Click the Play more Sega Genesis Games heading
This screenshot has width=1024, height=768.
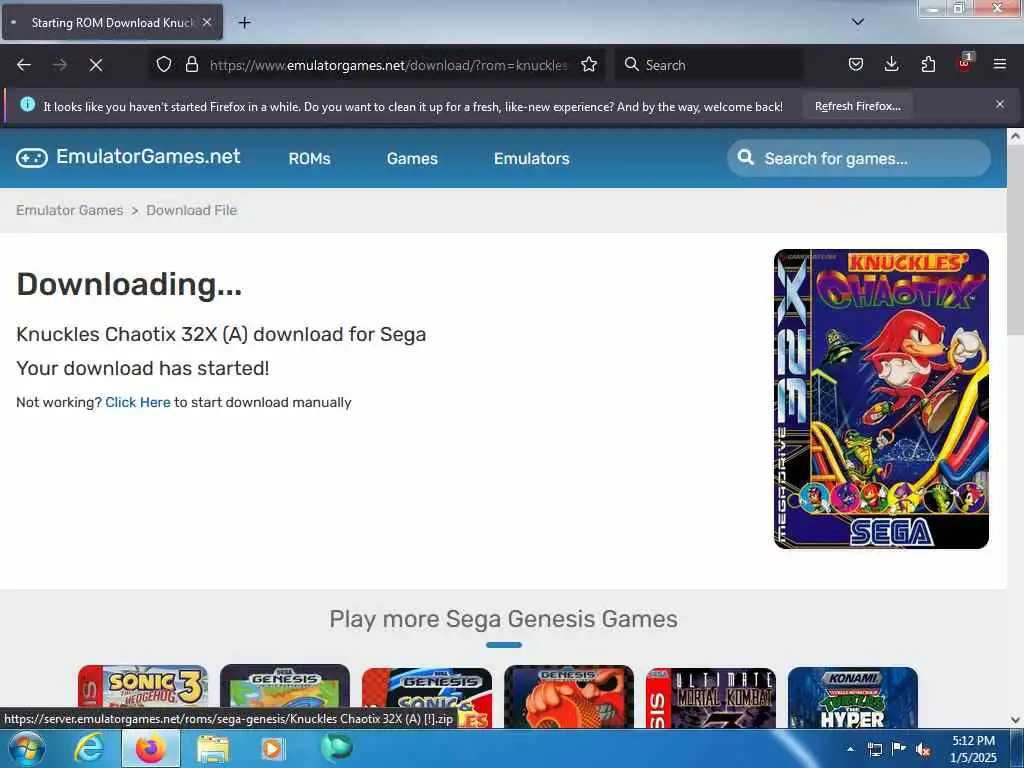point(504,618)
